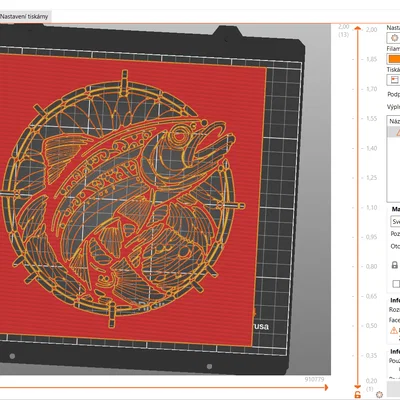Open the Nastavení tiskárny tab
Viewport: 400px width, 400px height.
25,16
